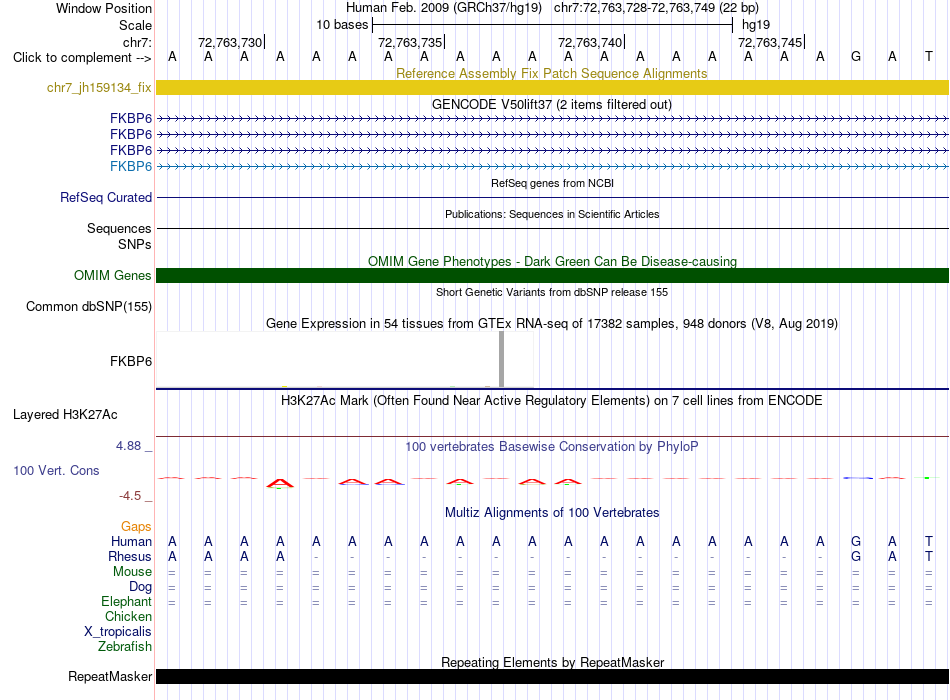Click the 'SNPs' track label
950x700 pixels.
tap(135, 244)
